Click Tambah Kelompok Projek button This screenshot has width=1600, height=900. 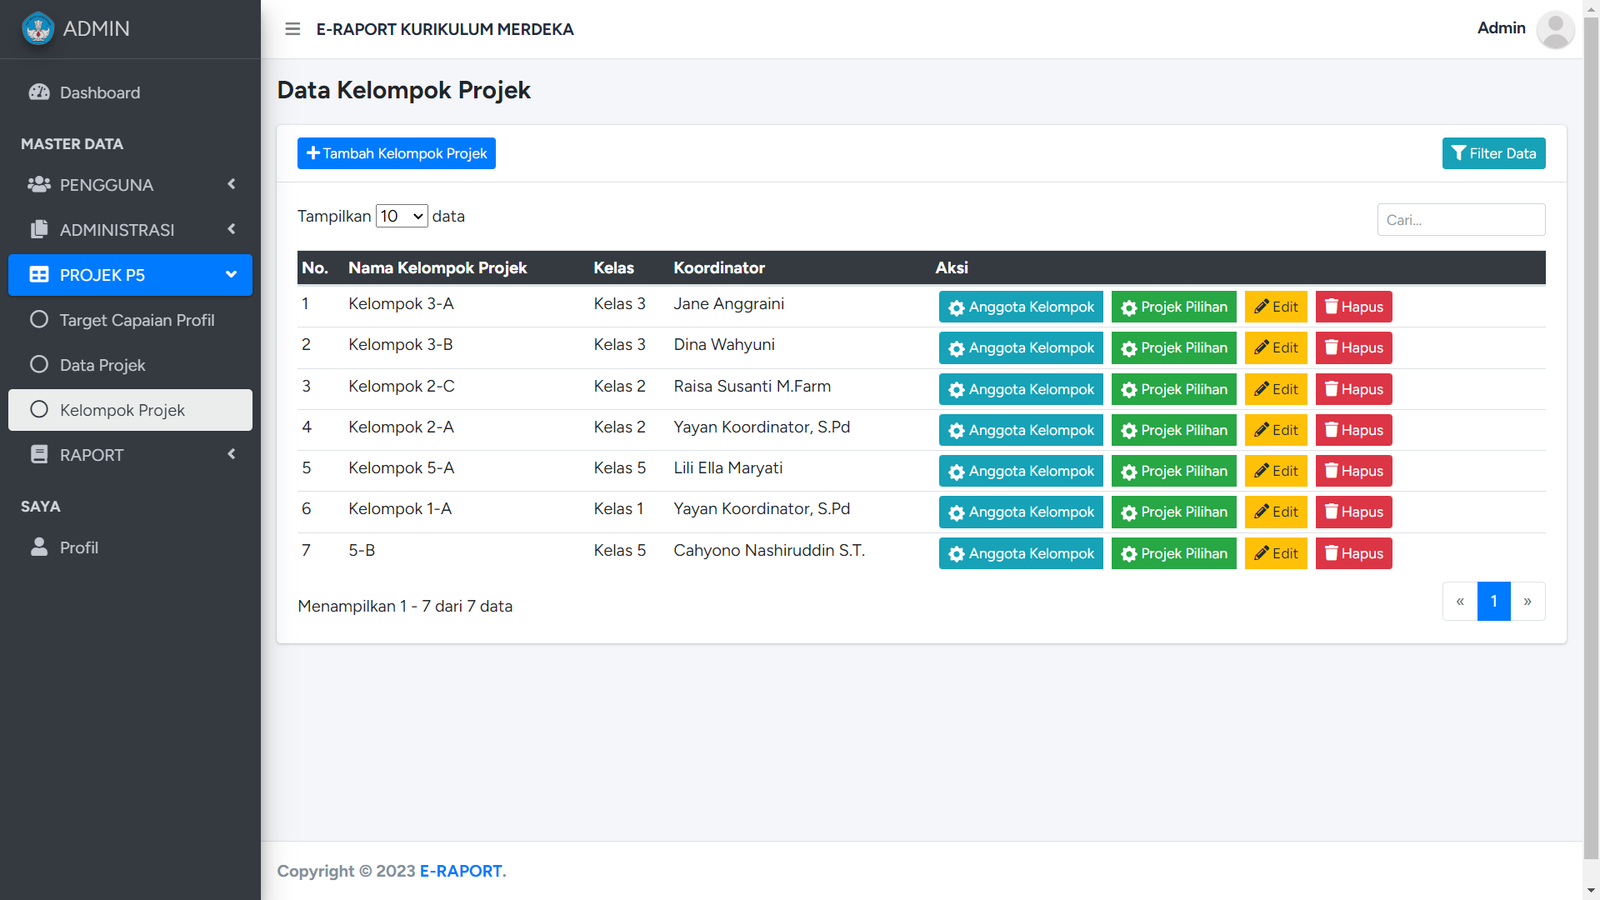pos(396,153)
